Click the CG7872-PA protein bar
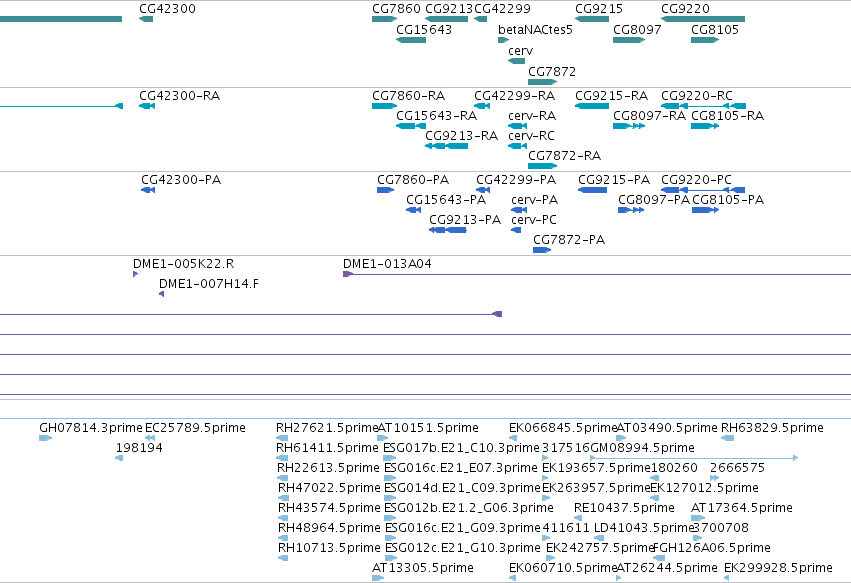This screenshot has width=851, height=583. click(542, 250)
